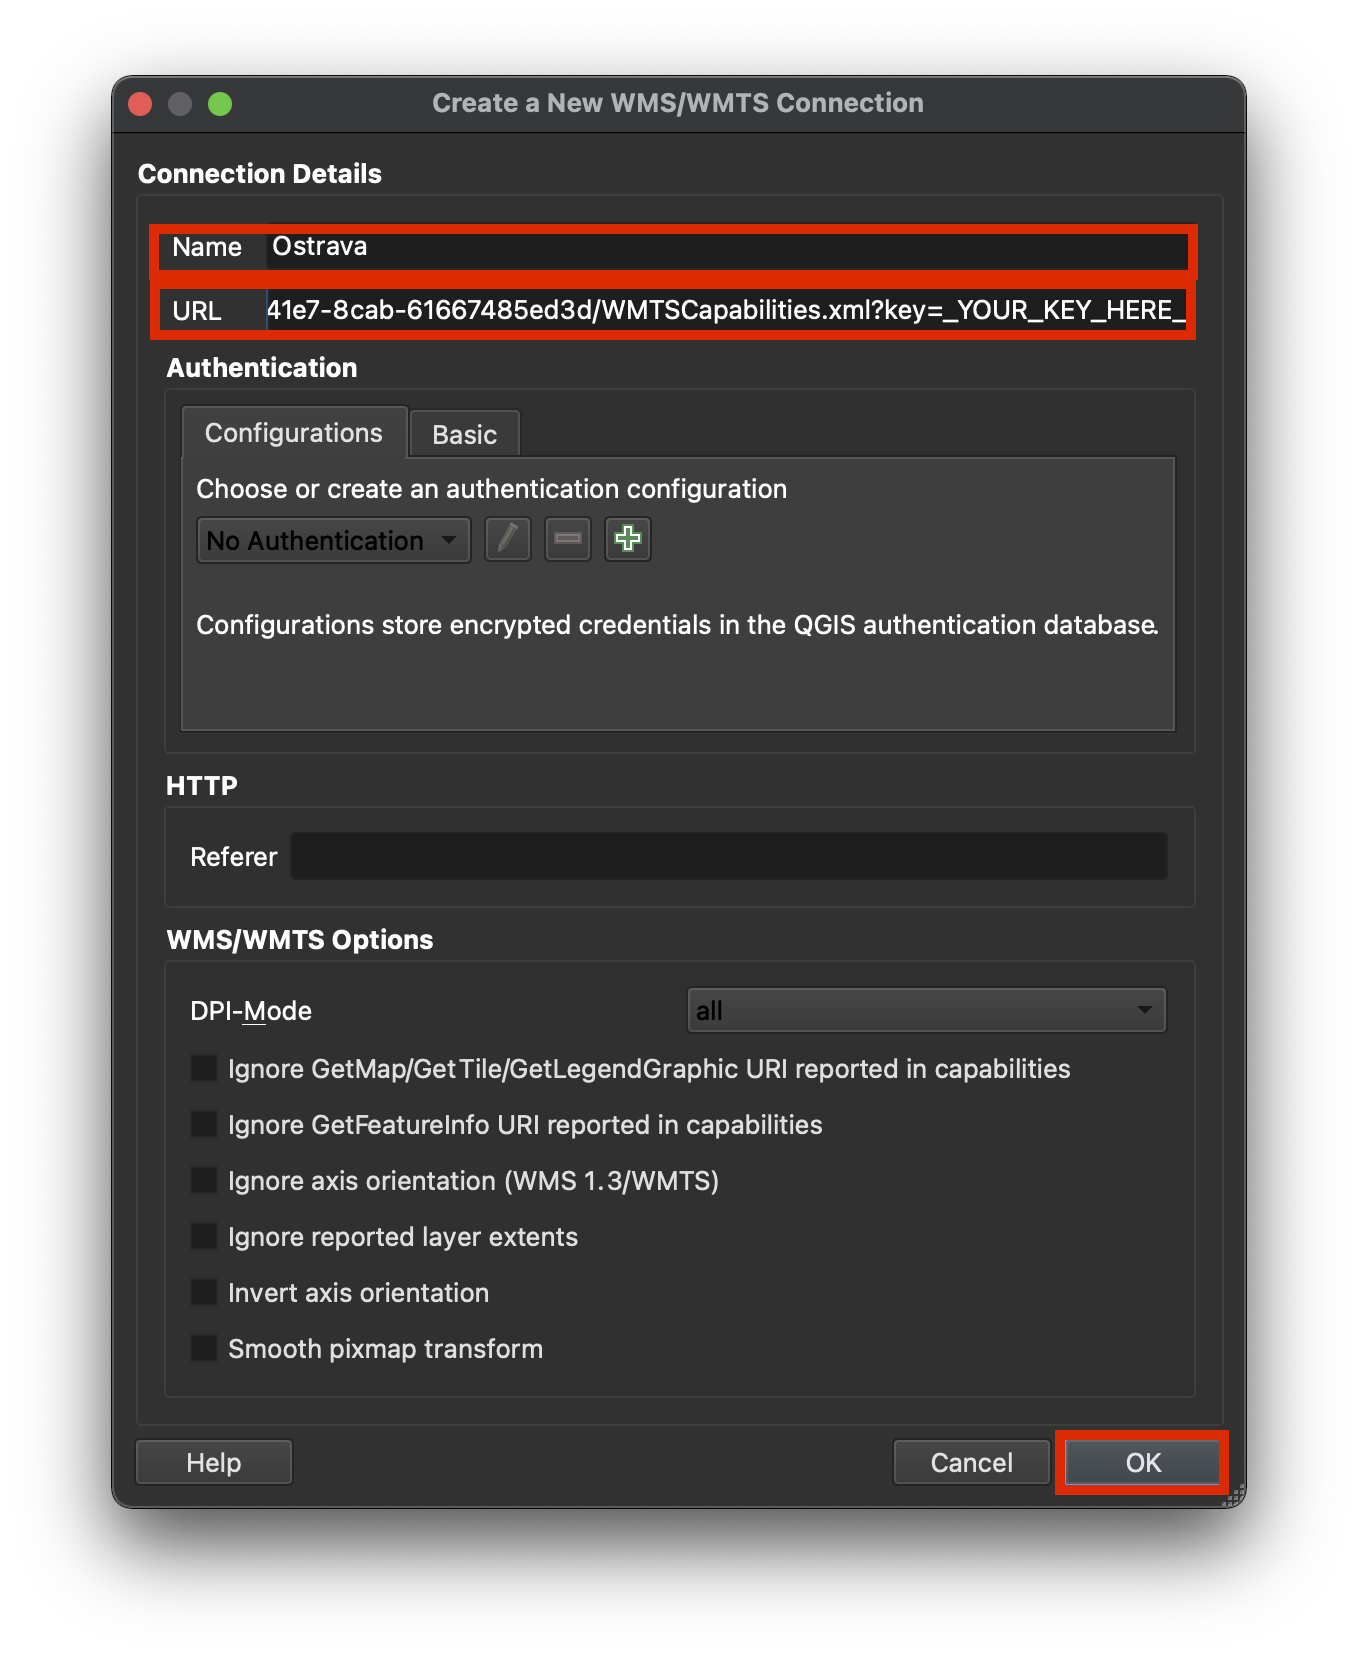Viewport: 1358px width, 1656px height.
Task: Open the No Authentication dropdown
Action: click(x=333, y=541)
